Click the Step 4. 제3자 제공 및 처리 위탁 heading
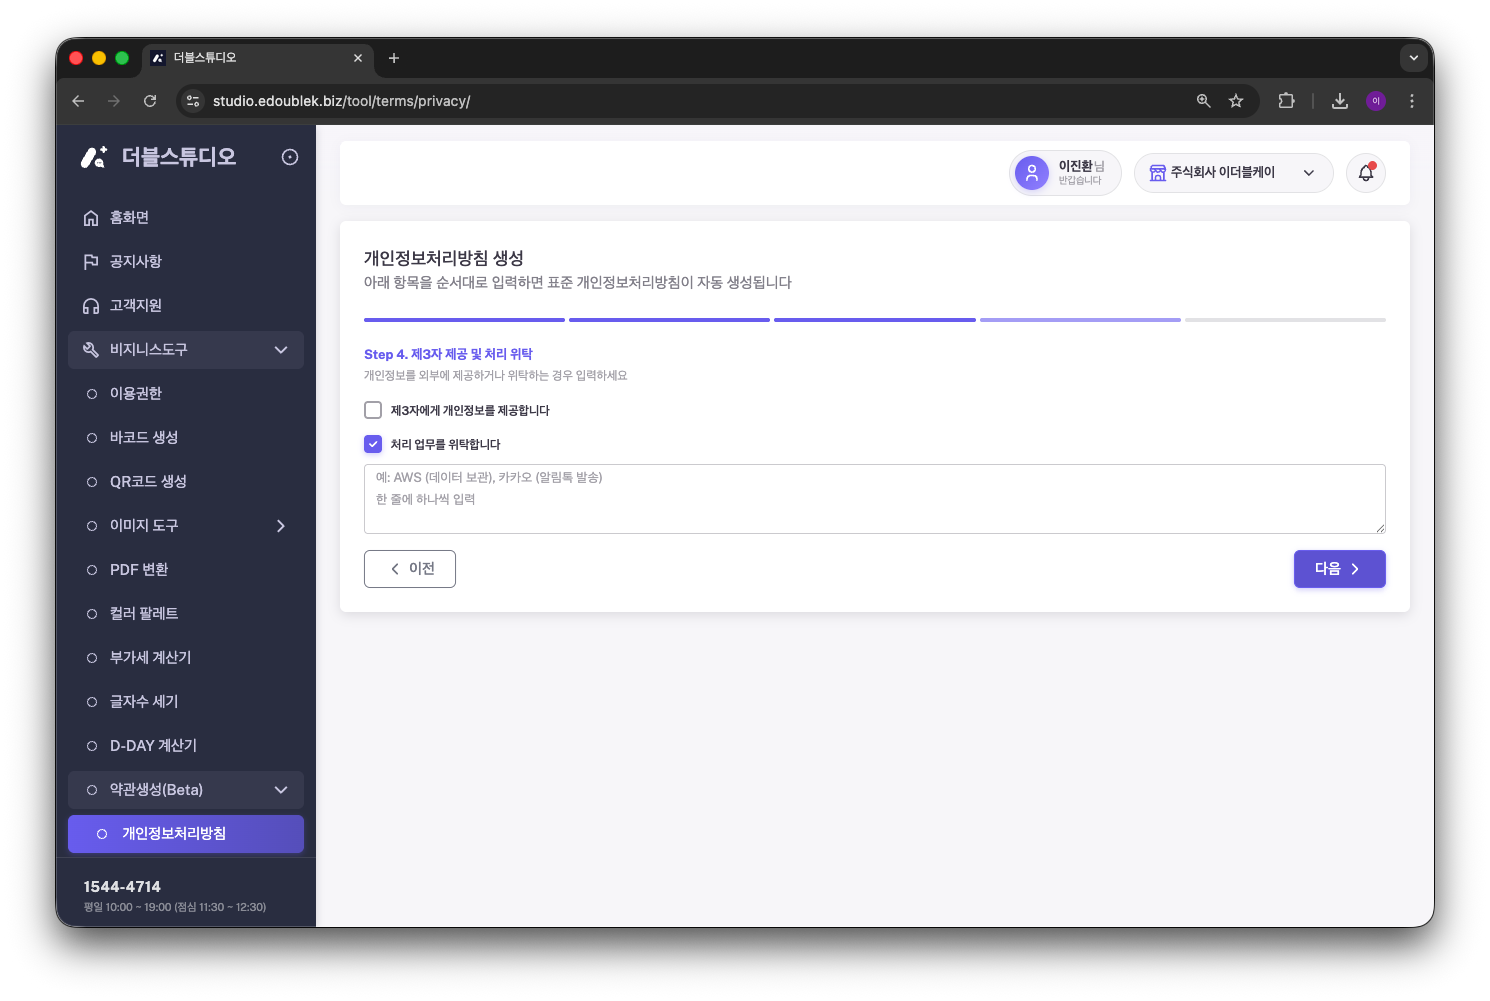 click(x=448, y=354)
